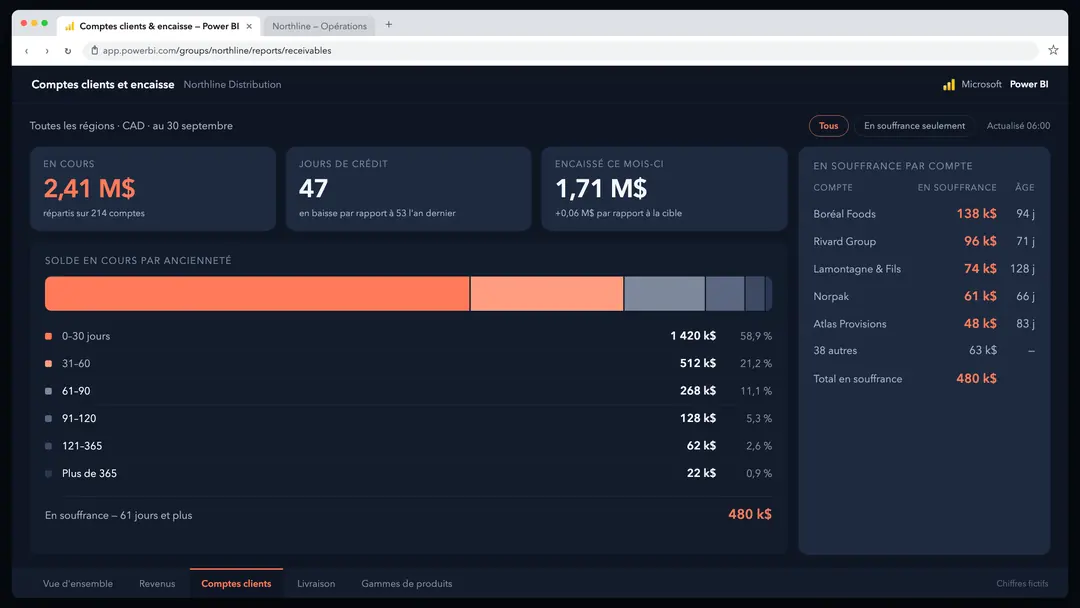Image resolution: width=1080 pixels, height=608 pixels.
Task: Click the 31-60 light orange bar segment
Action: pos(547,294)
